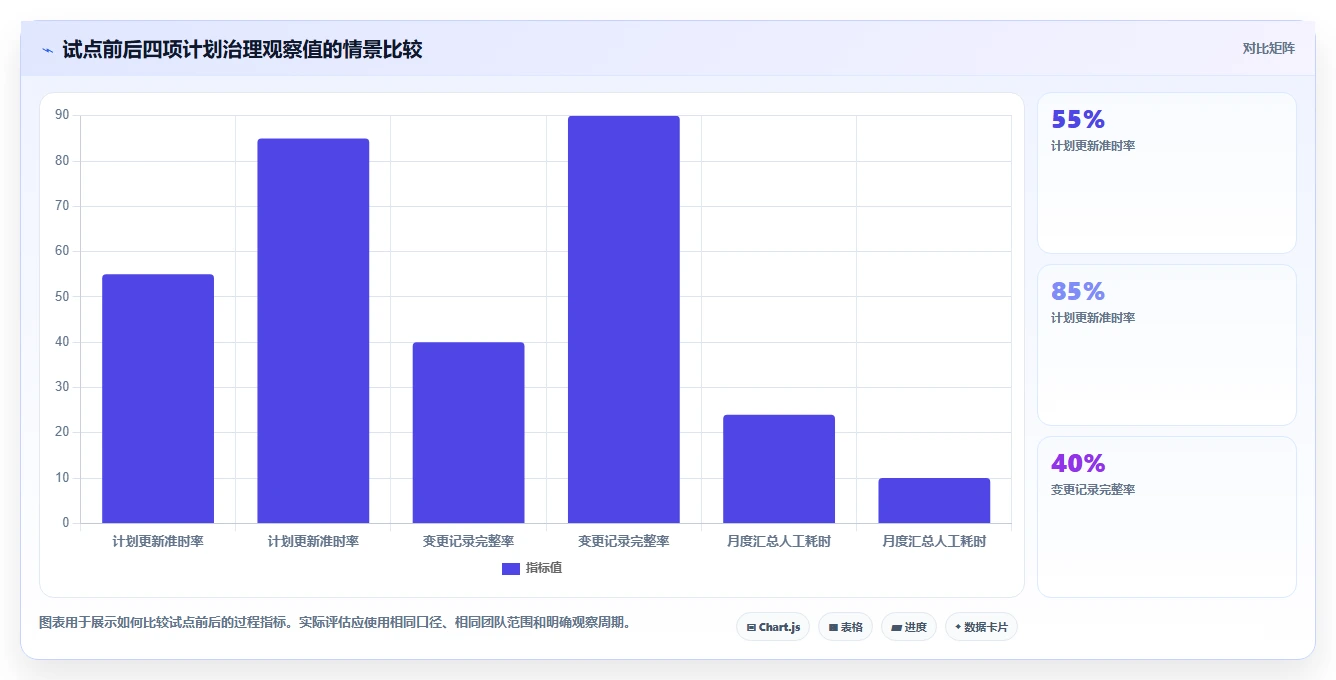
Task: Click the tallest bar at value 90
Action: [x=624, y=320]
